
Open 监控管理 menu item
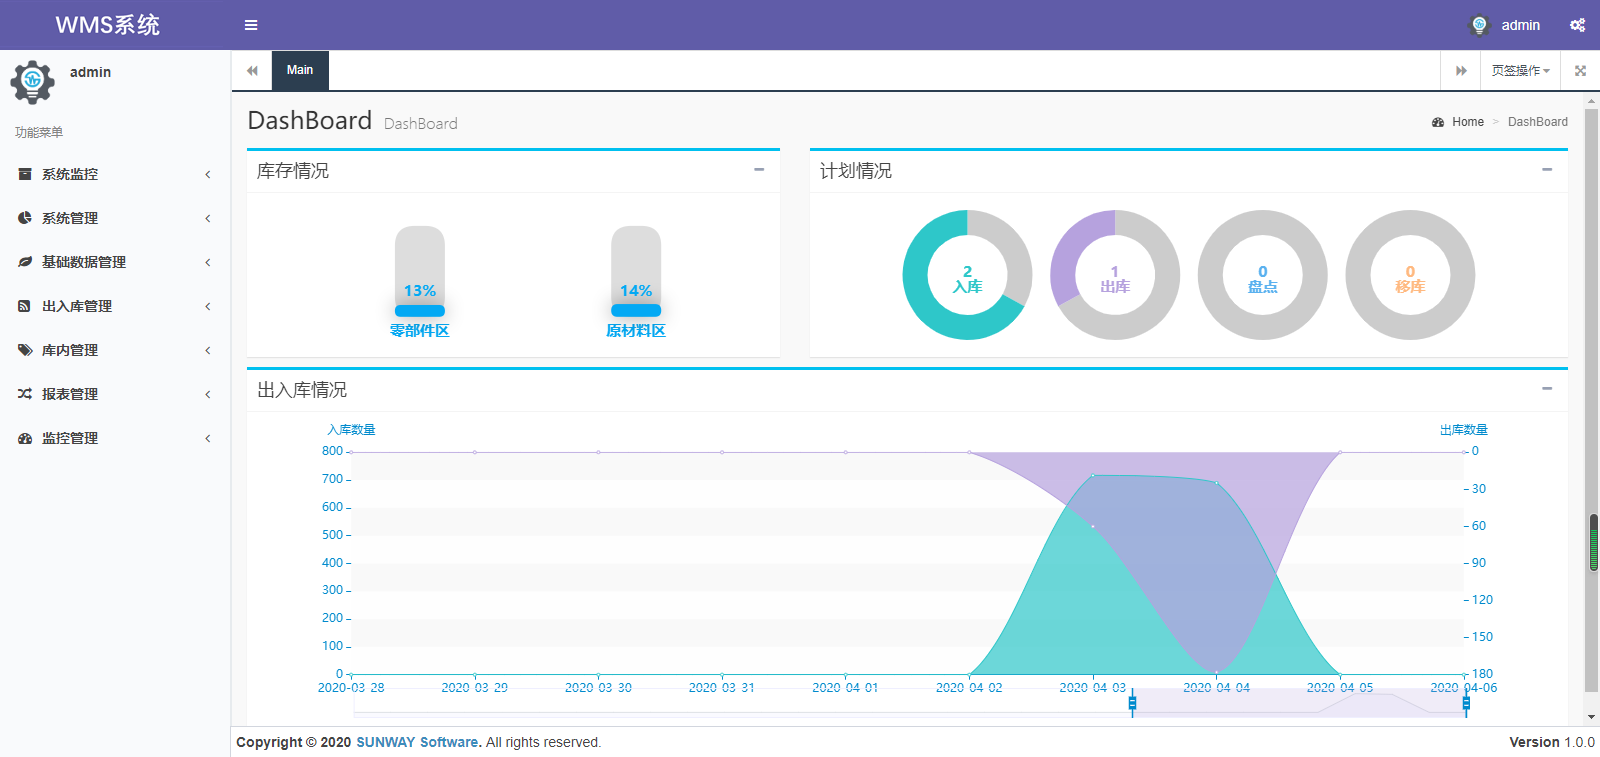point(115,438)
